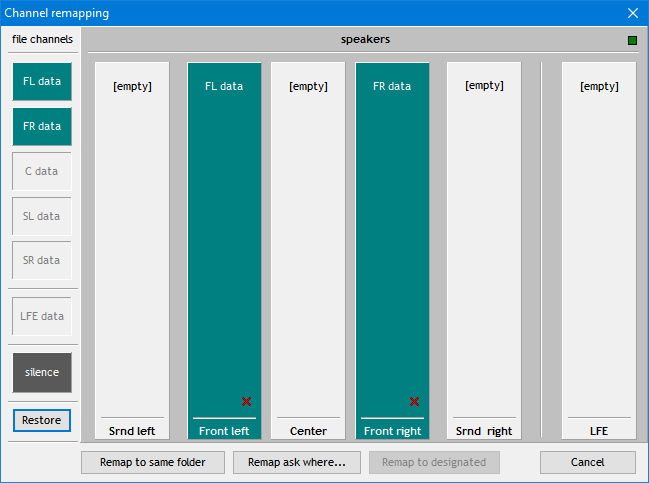This screenshot has width=649, height=483.
Task: Remove FL data with Front left red X
Action: 246,402
